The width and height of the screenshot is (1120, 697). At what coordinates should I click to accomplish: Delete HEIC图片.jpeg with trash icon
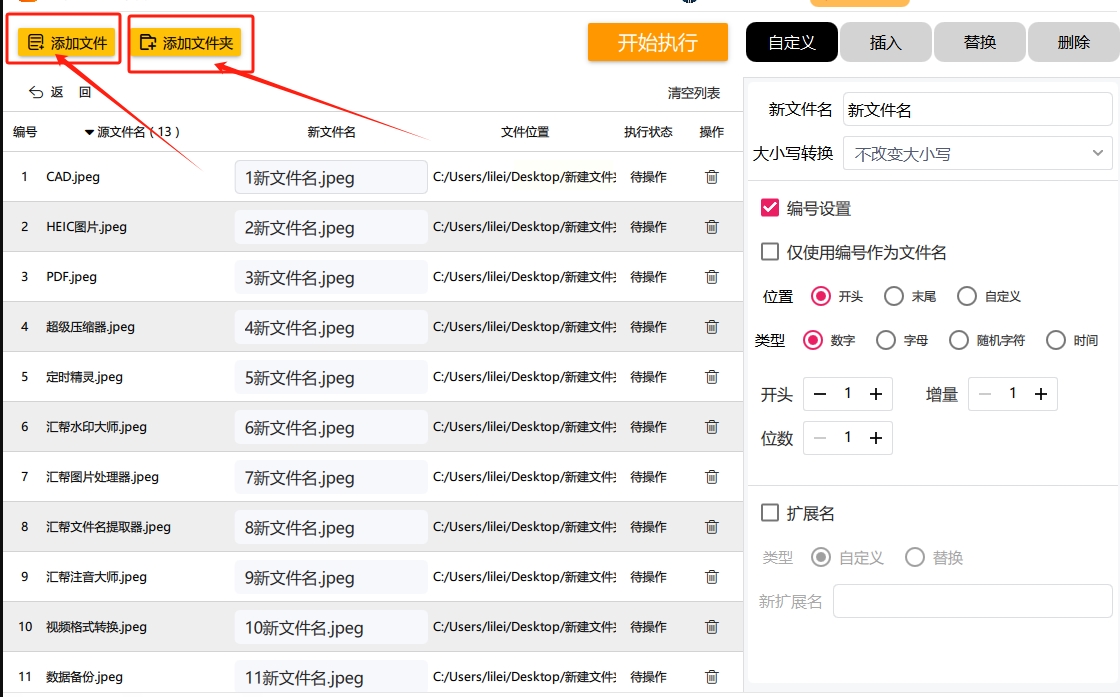(x=711, y=227)
